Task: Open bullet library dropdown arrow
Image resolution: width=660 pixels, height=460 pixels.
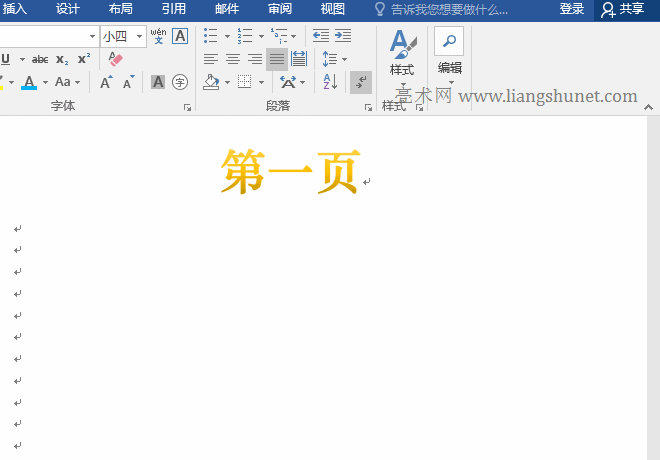Action: pyautogui.click(x=227, y=37)
